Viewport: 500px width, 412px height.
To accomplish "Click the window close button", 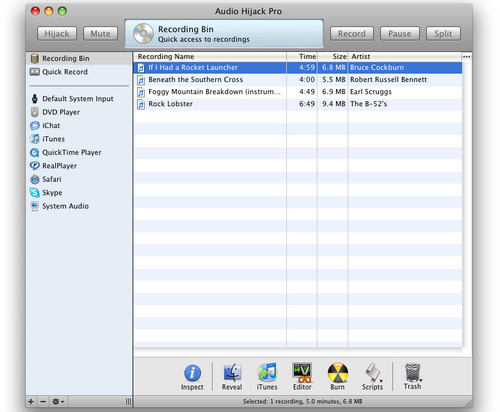I will [35, 11].
